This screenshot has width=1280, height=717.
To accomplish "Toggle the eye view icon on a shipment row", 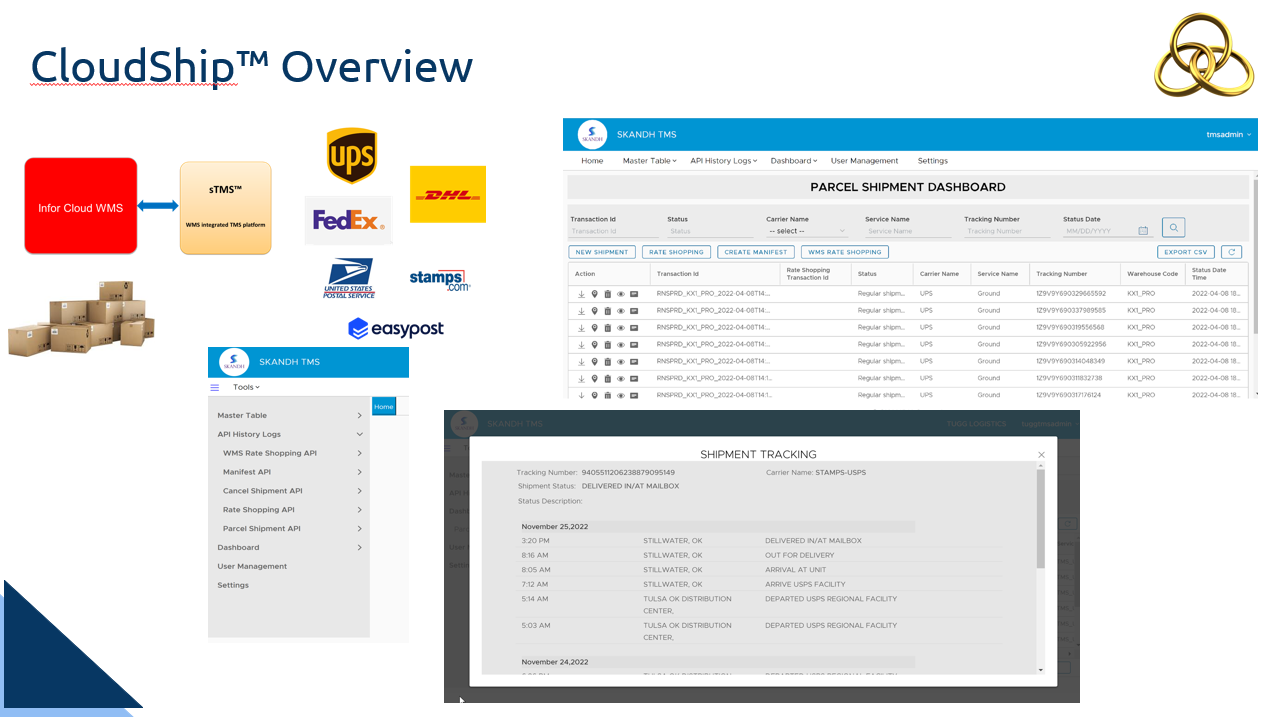I will [622, 293].
